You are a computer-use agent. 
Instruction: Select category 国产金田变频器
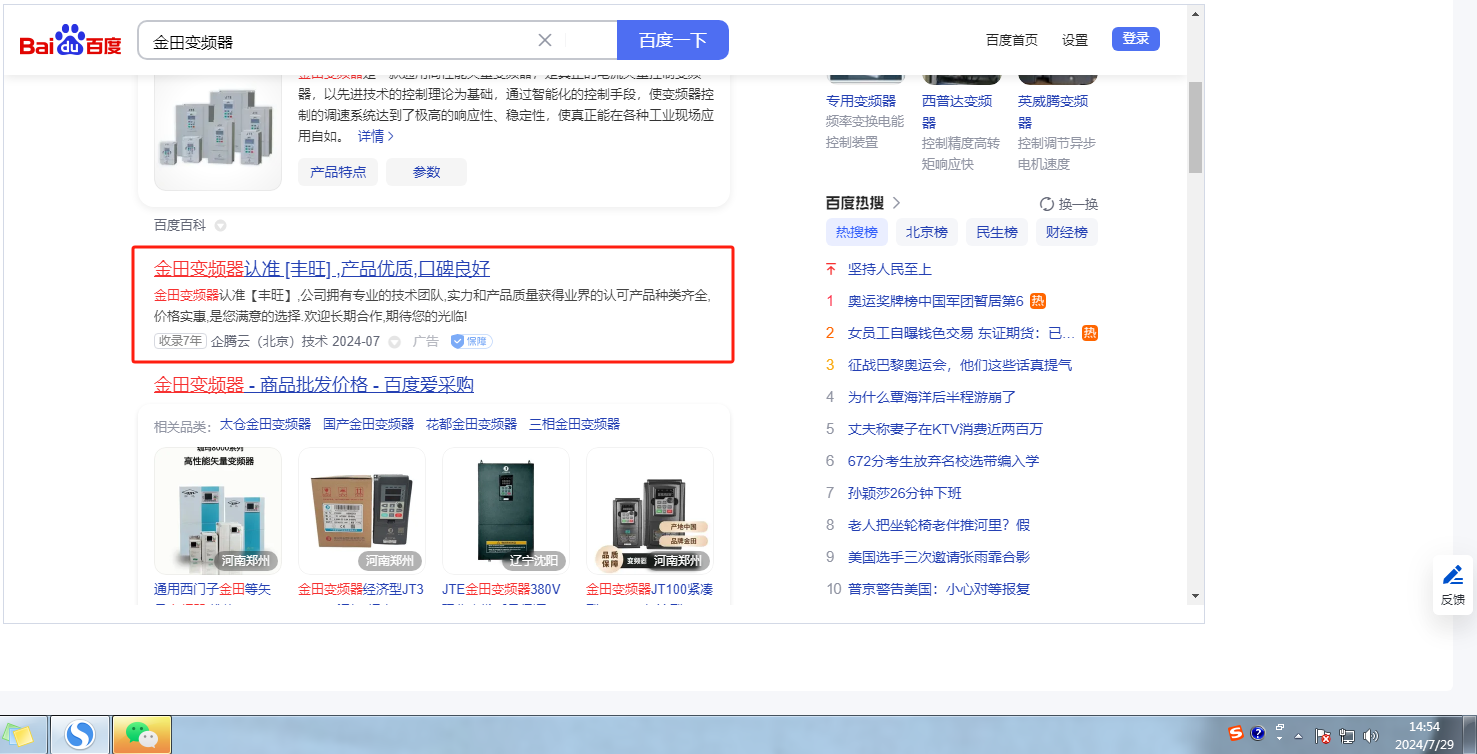[368, 424]
